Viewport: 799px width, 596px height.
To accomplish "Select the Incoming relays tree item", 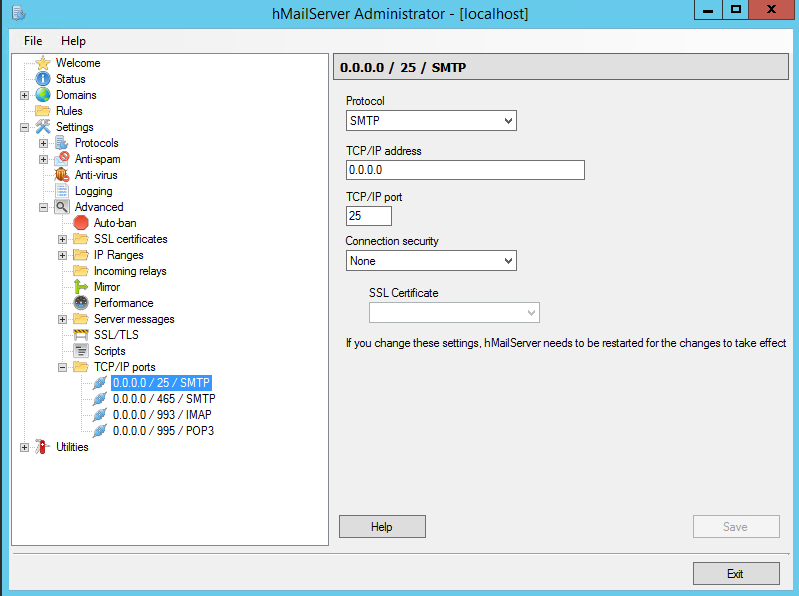I will click(x=130, y=271).
